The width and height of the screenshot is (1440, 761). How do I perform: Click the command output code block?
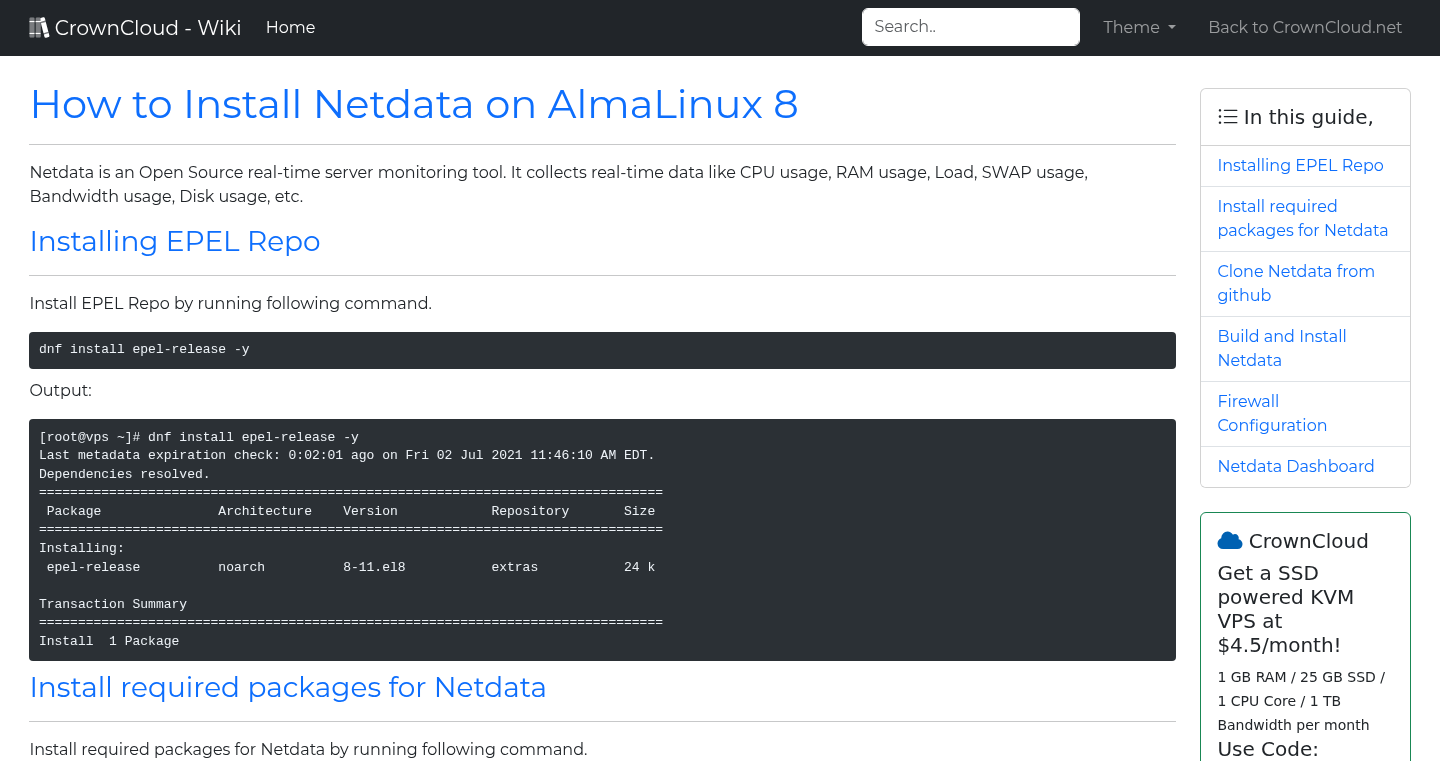pos(601,540)
